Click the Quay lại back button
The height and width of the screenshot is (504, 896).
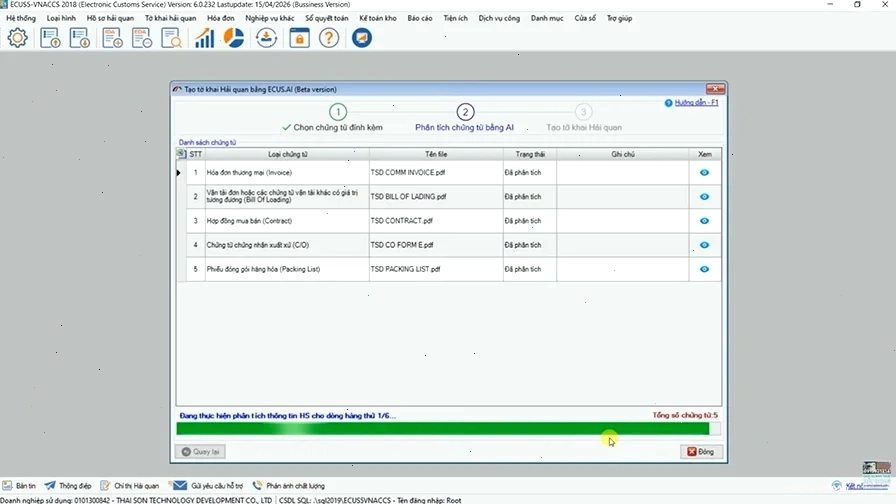[201, 451]
